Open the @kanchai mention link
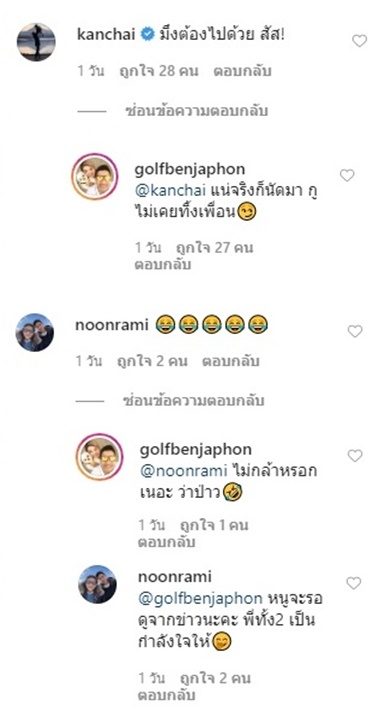Viewport: 384px width, 728px height. coord(170,191)
